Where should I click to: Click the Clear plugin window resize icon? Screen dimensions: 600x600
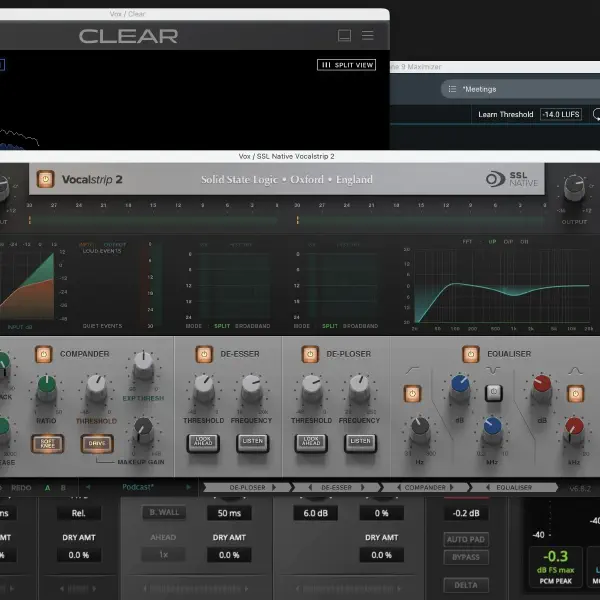[344, 35]
